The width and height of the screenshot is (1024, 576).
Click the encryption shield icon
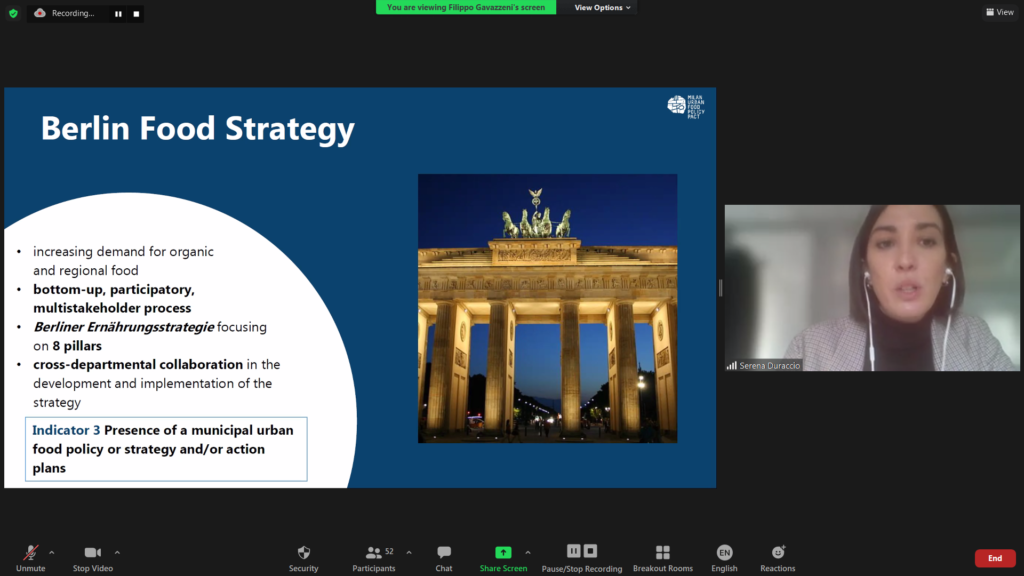[13, 13]
